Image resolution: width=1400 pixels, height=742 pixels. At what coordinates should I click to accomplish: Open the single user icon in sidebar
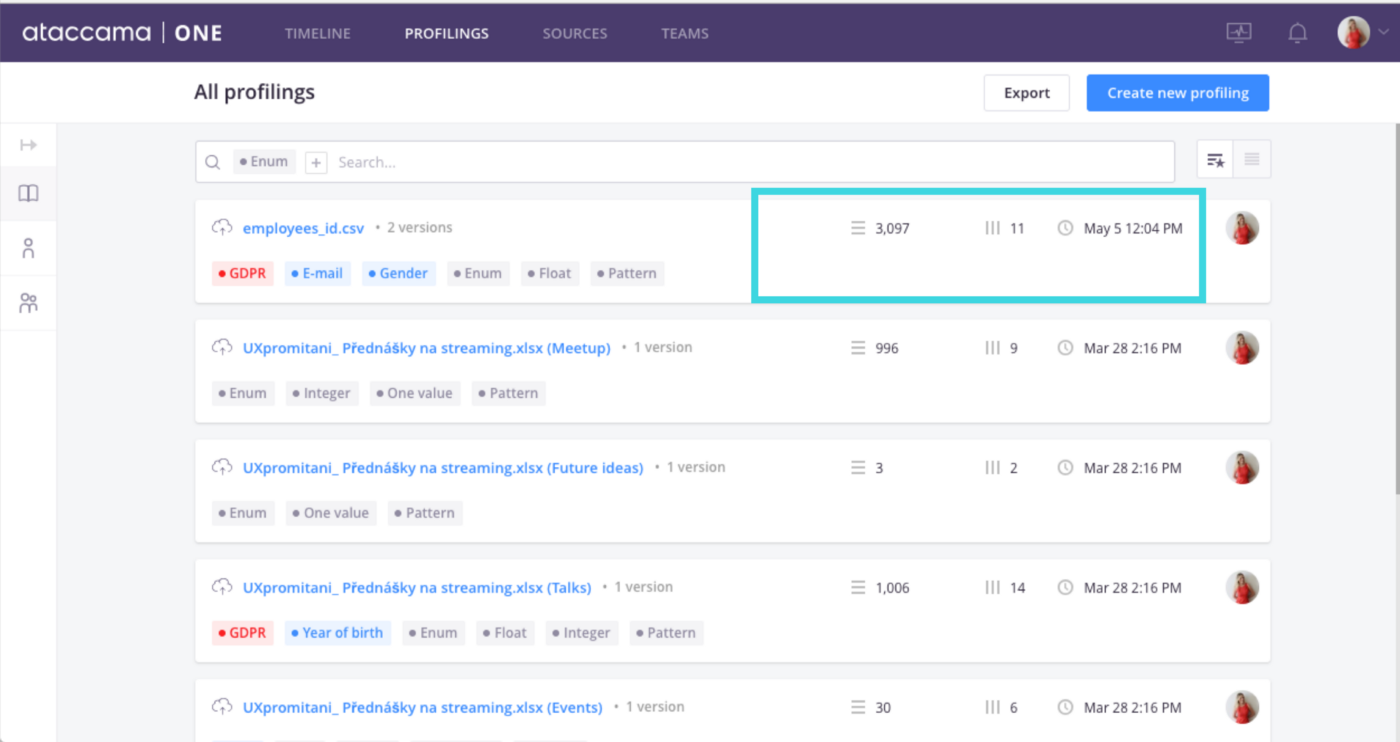[28, 248]
